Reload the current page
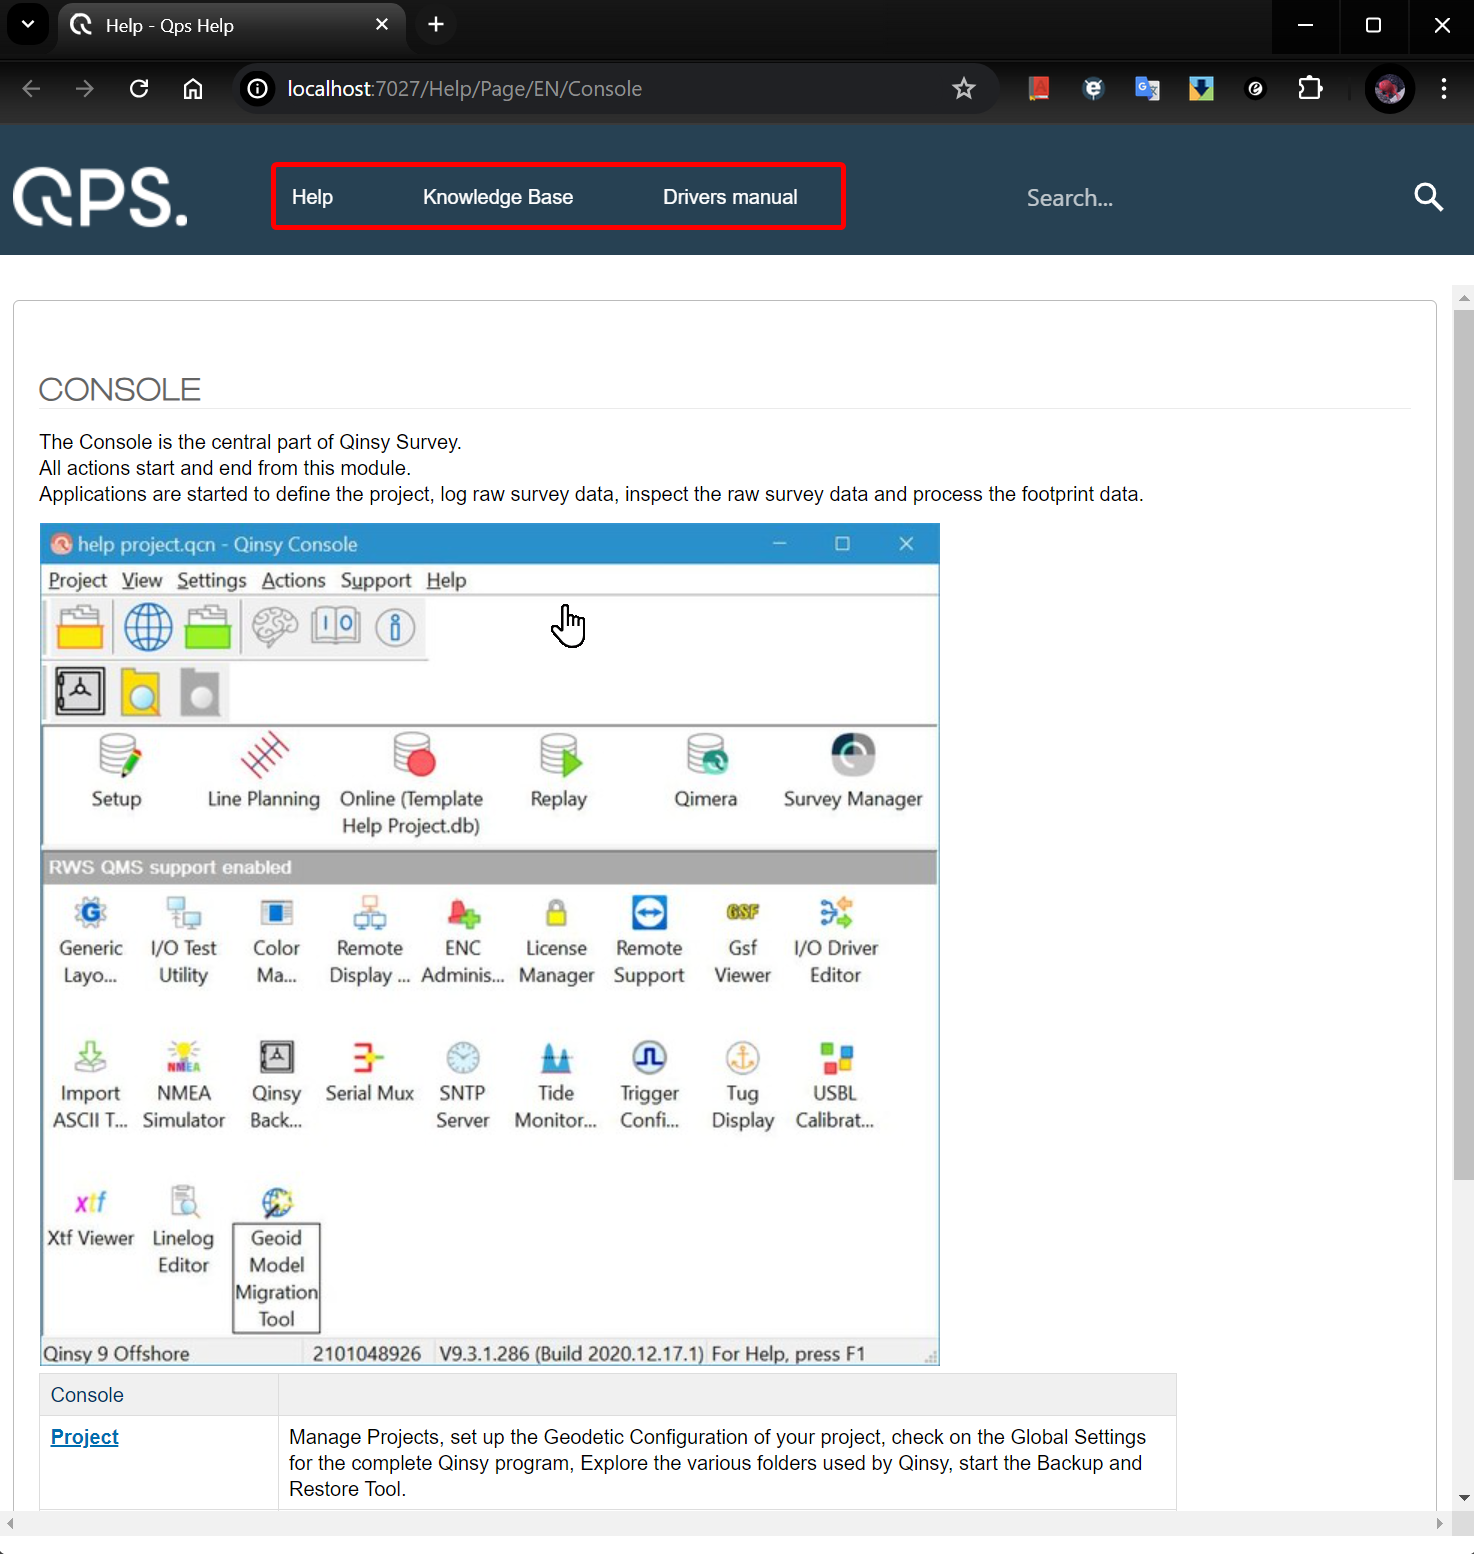 click(x=139, y=89)
